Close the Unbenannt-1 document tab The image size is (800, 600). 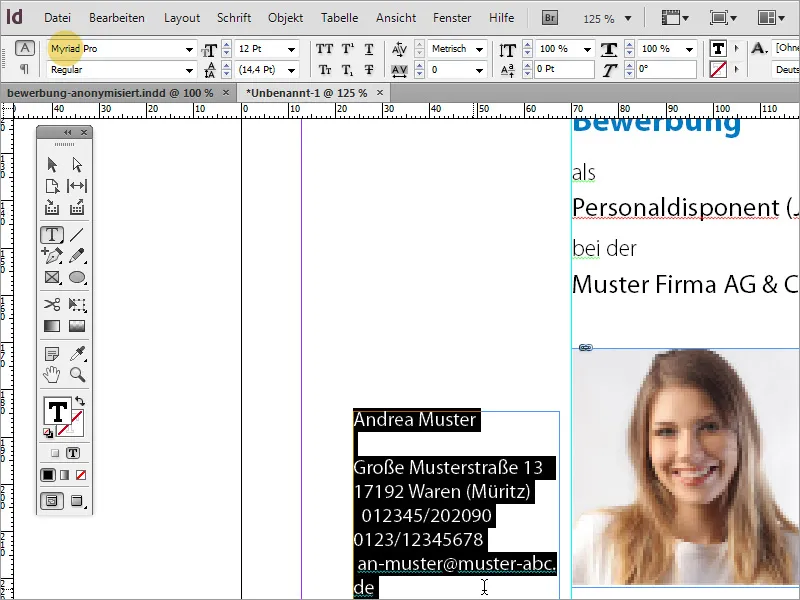380,92
